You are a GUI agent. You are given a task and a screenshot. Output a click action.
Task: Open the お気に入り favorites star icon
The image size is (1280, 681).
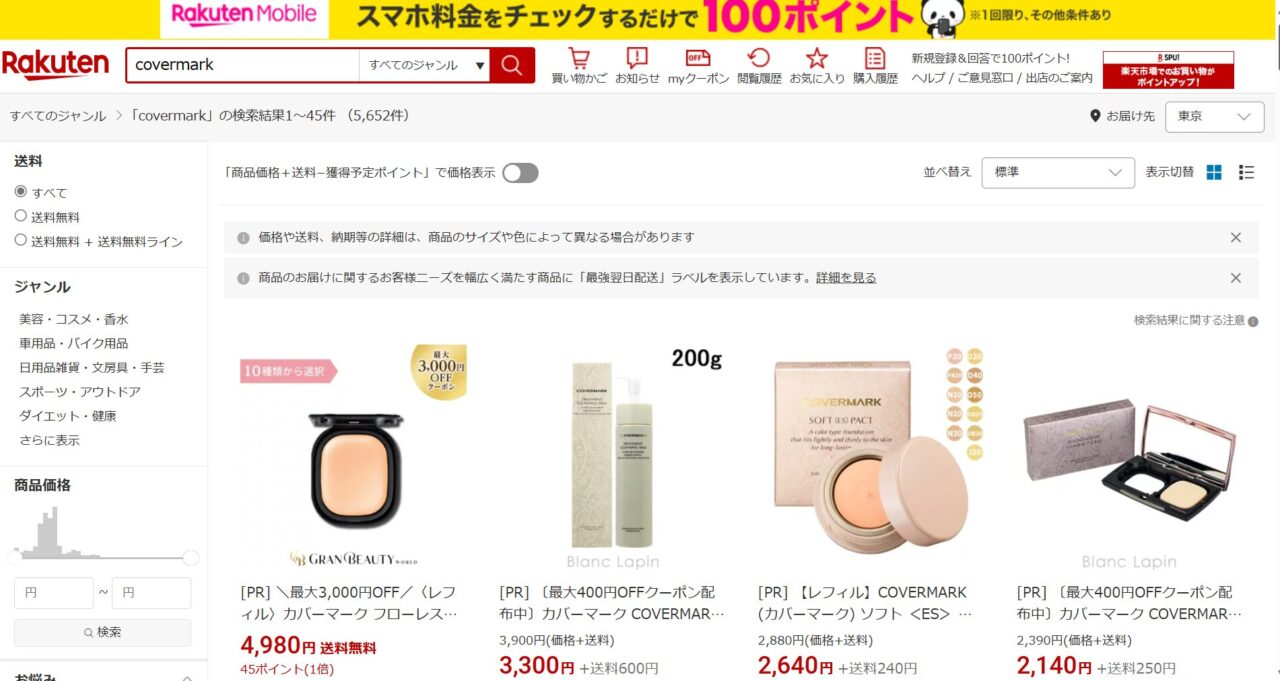coord(817,66)
